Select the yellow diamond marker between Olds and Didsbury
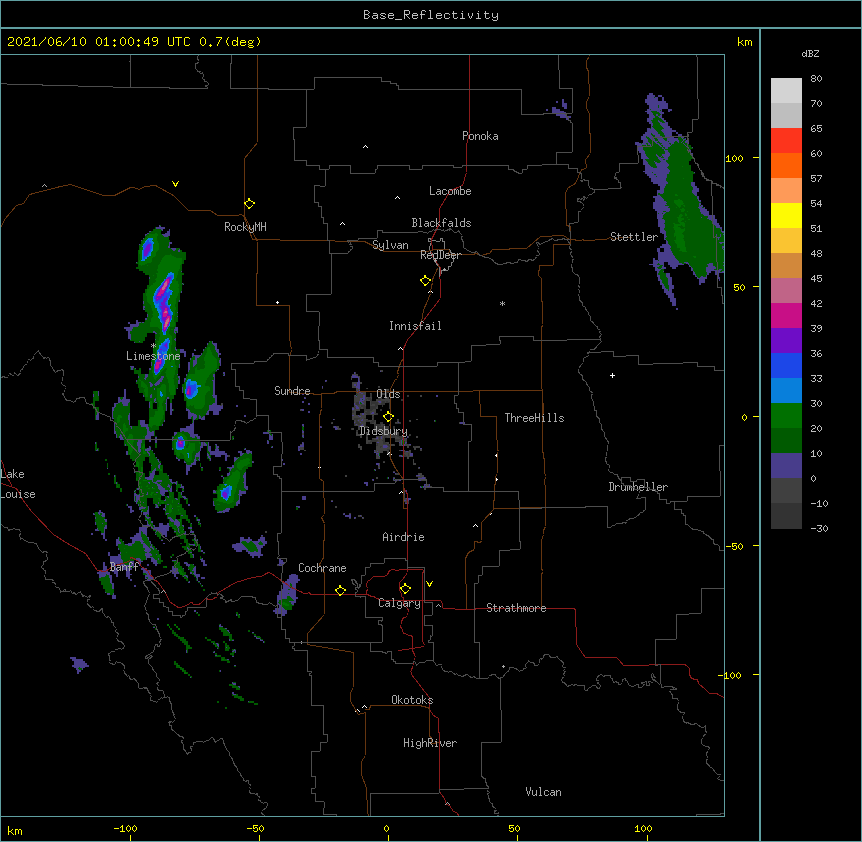This screenshot has height=842, width=862. point(388,416)
